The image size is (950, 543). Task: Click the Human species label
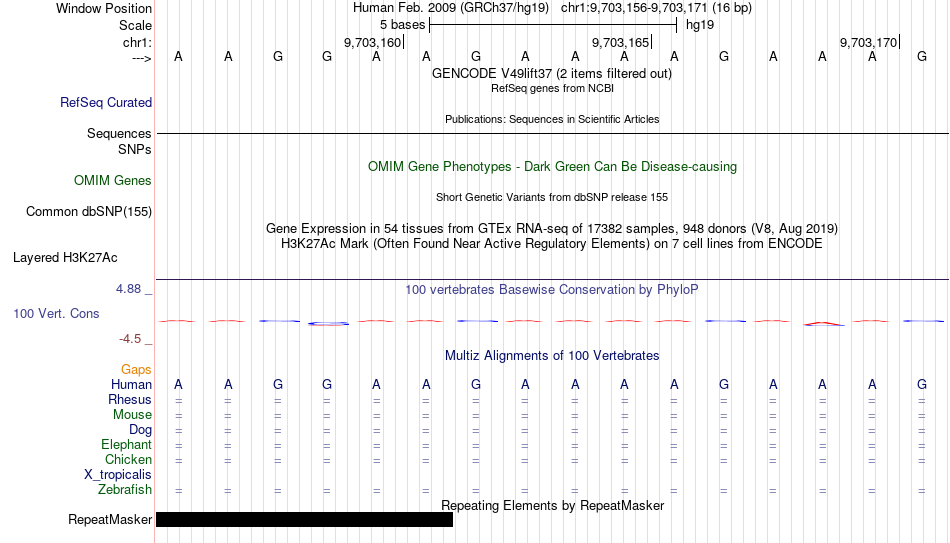(131, 385)
